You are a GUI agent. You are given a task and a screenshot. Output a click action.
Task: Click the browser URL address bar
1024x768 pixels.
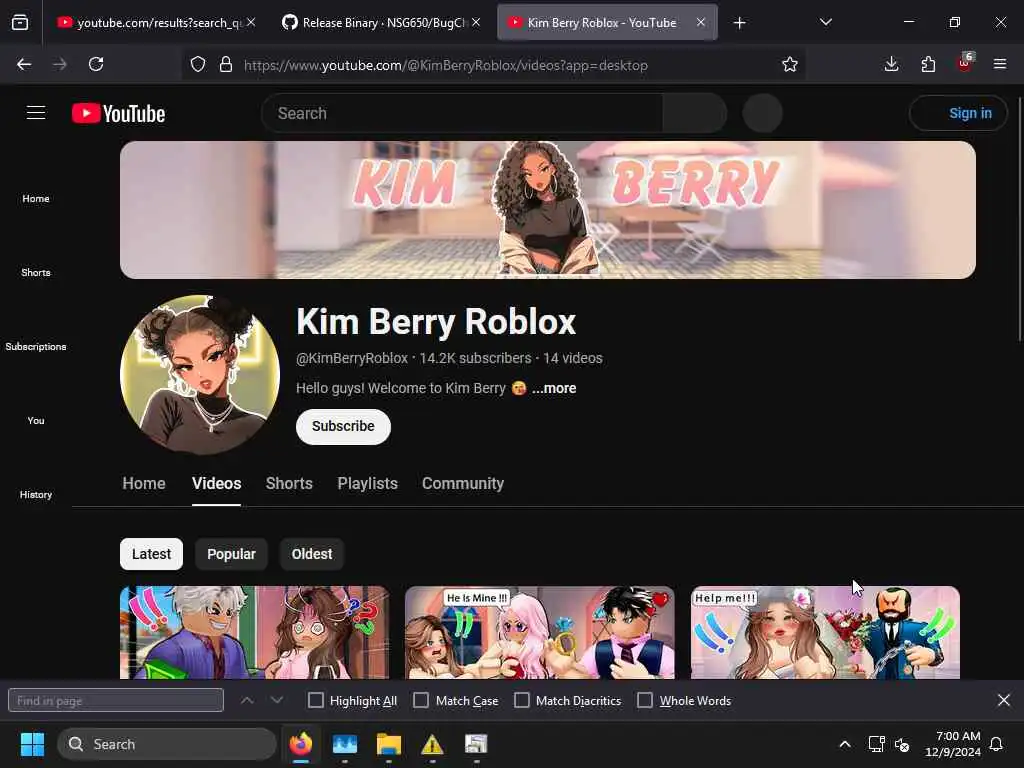pyautogui.click(x=496, y=65)
